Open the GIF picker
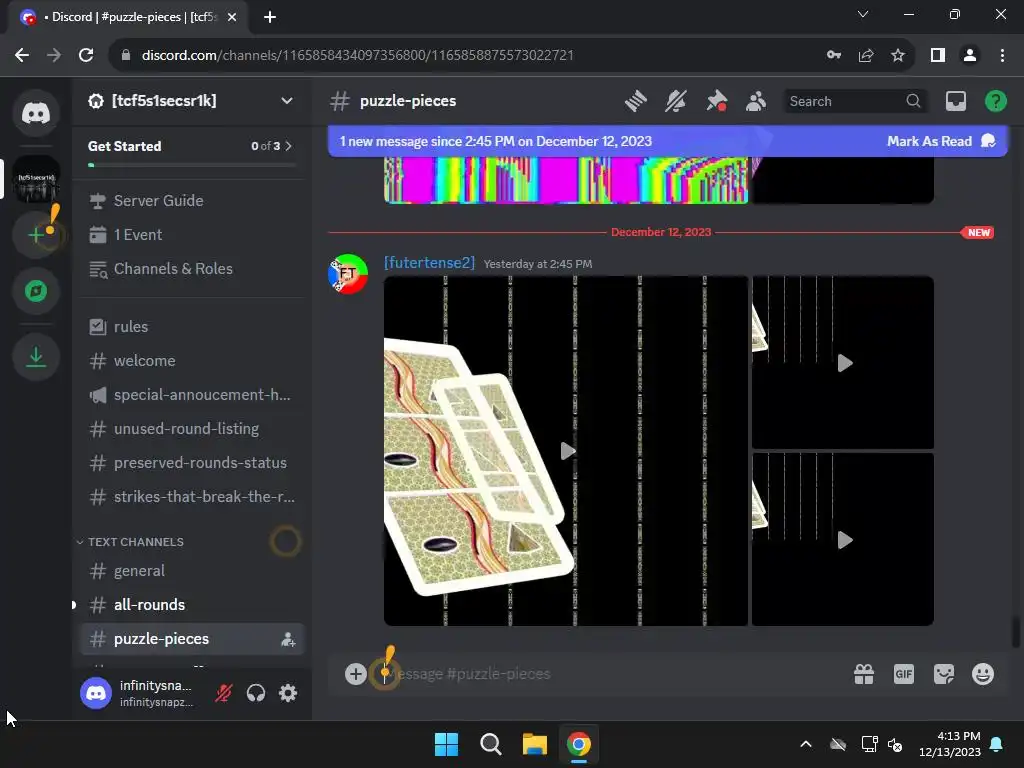1024x768 pixels. [x=904, y=674]
